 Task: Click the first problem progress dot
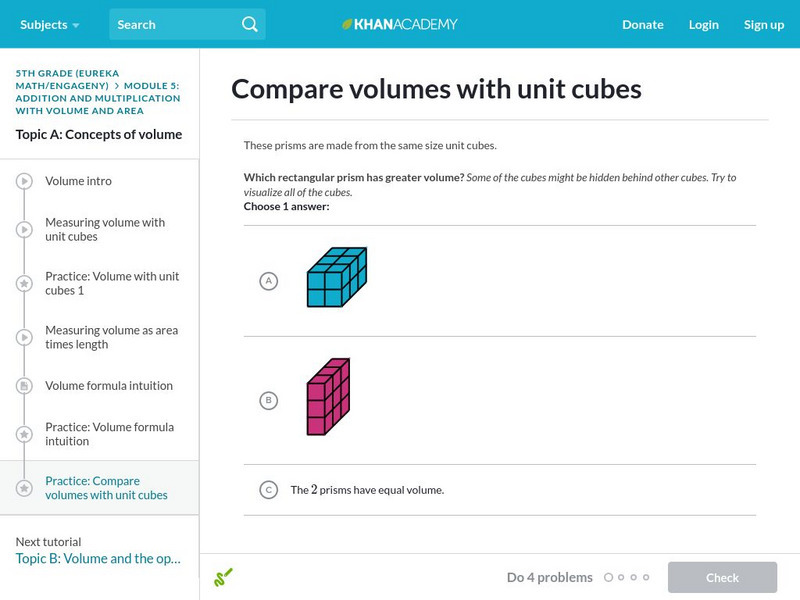[x=609, y=577]
